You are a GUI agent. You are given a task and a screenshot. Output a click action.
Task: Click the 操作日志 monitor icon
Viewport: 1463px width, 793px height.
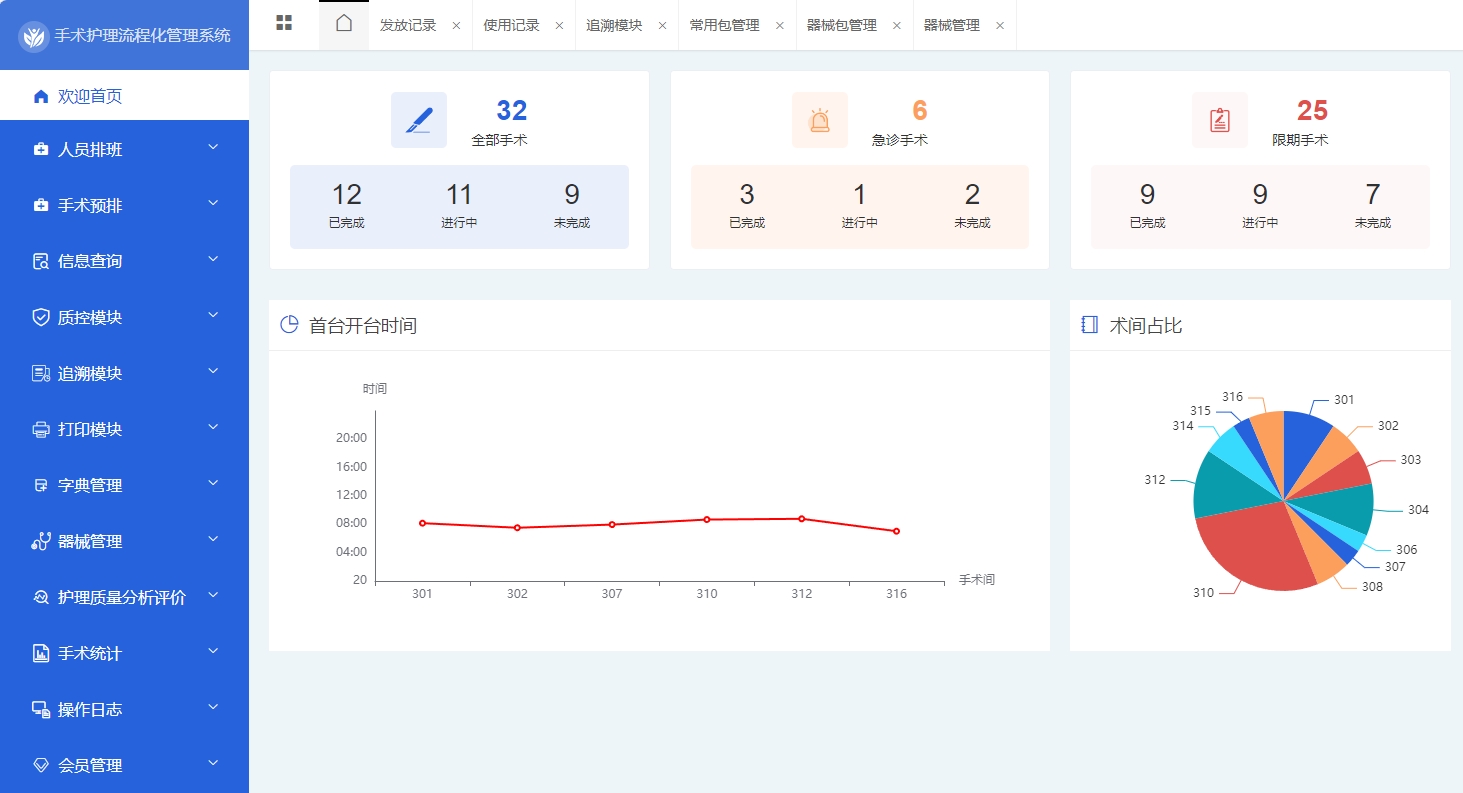point(41,710)
